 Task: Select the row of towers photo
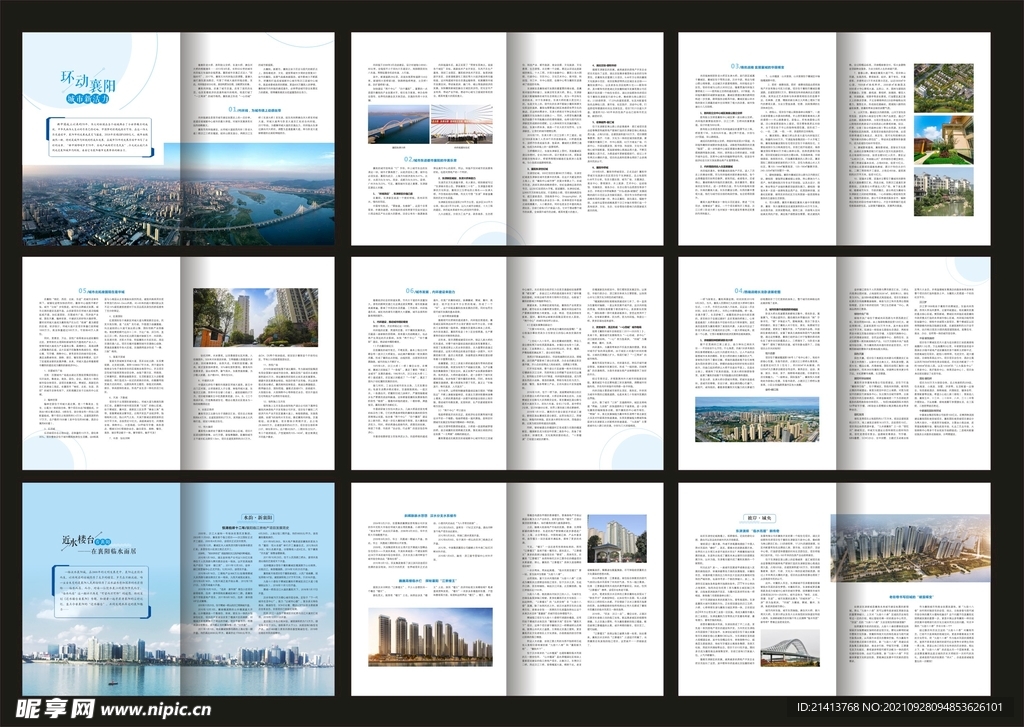(430, 637)
